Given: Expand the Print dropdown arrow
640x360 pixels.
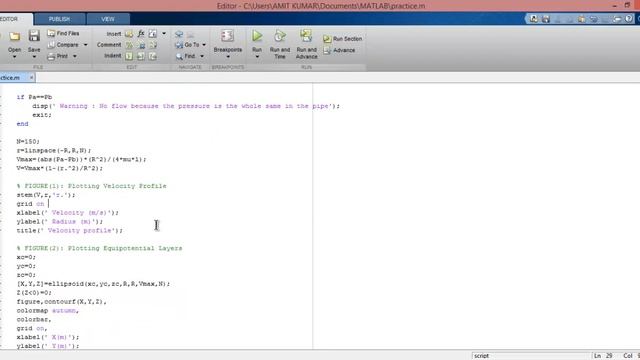Looking at the screenshot, I should 75,56.
